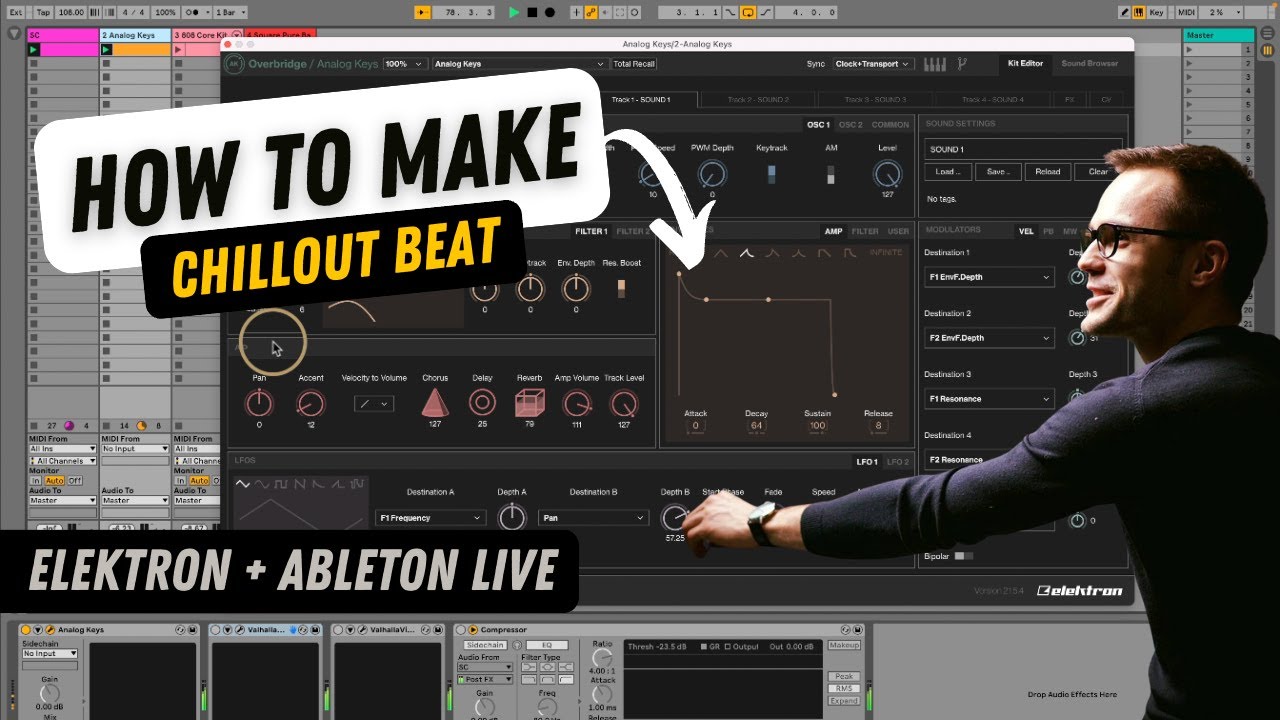Select the last square-shaped envelope icon
The image size is (1280, 720).
click(851, 254)
